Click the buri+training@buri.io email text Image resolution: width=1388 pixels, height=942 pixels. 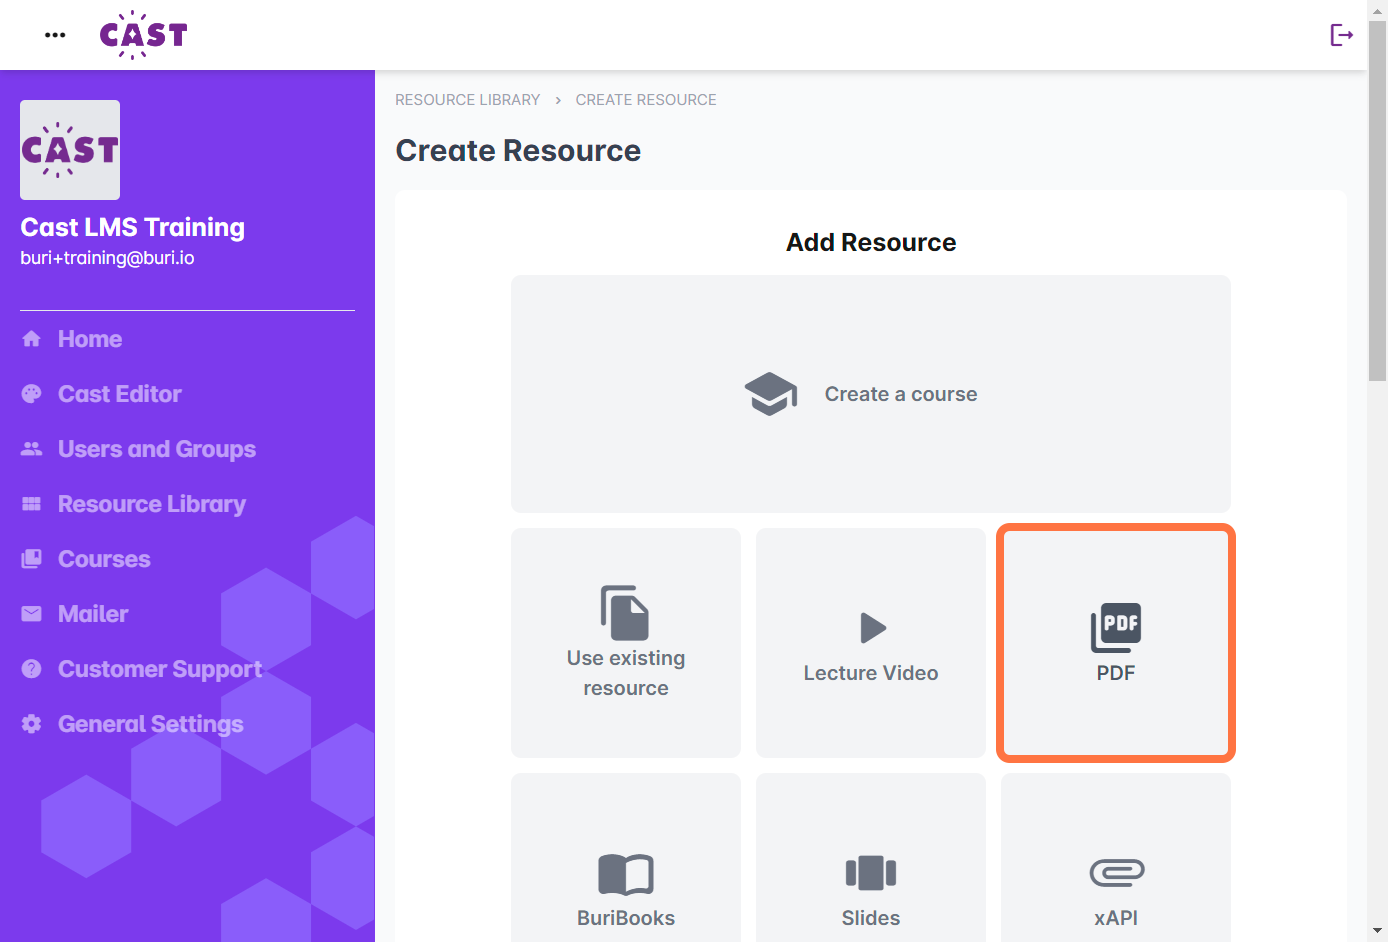pos(107,258)
